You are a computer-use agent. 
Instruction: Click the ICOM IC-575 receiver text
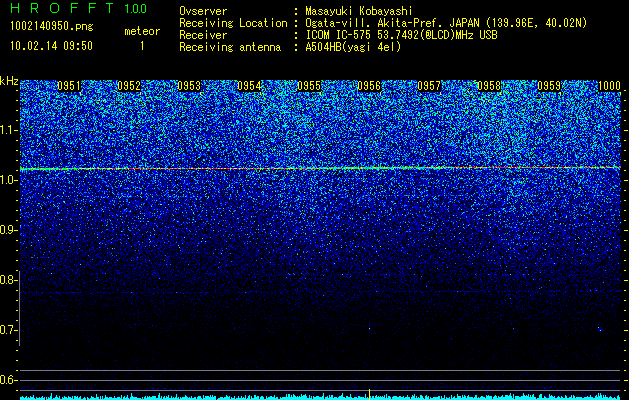[x=401, y=35]
